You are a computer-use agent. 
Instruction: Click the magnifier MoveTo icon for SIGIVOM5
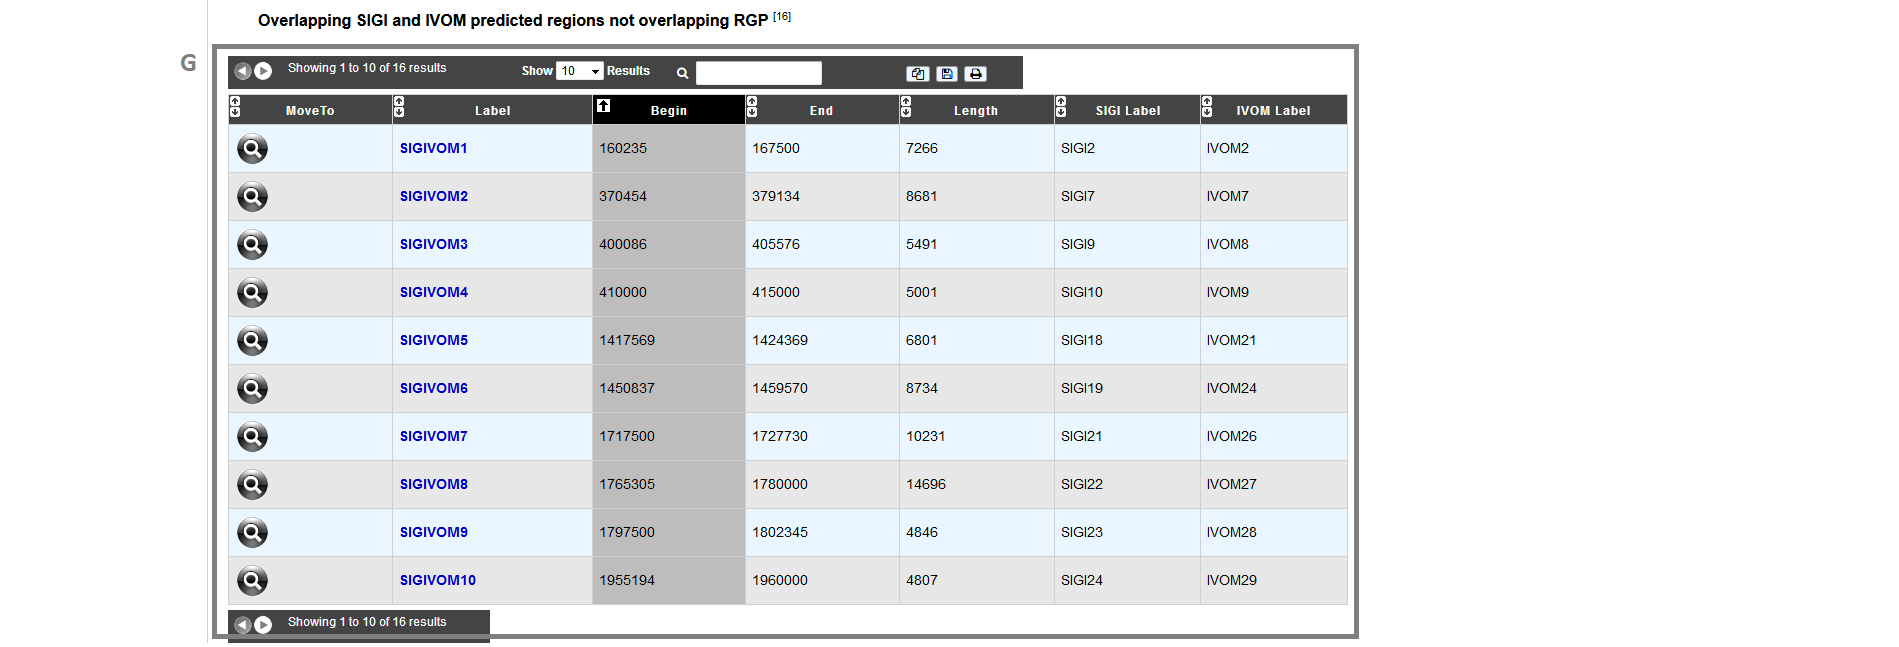click(x=252, y=341)
